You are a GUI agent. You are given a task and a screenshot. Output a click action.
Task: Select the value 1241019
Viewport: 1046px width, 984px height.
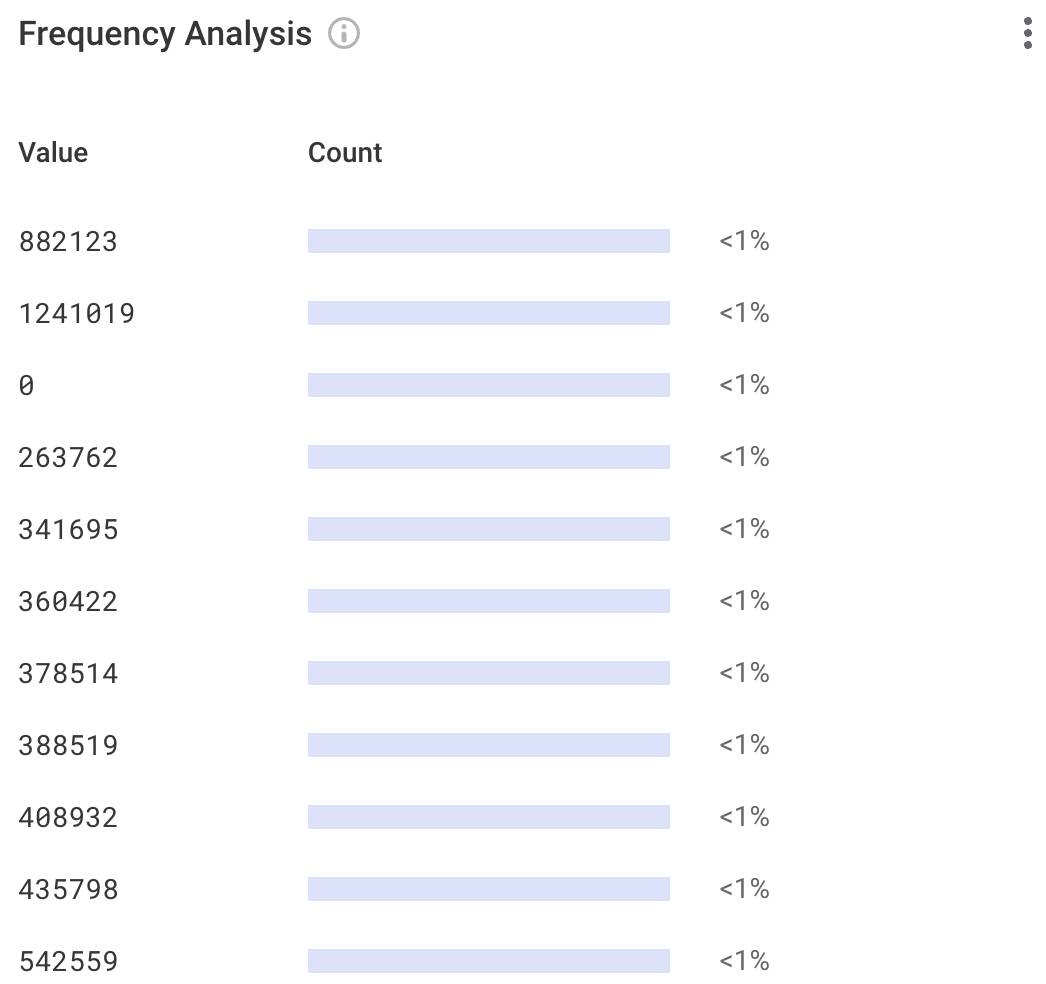76,313
